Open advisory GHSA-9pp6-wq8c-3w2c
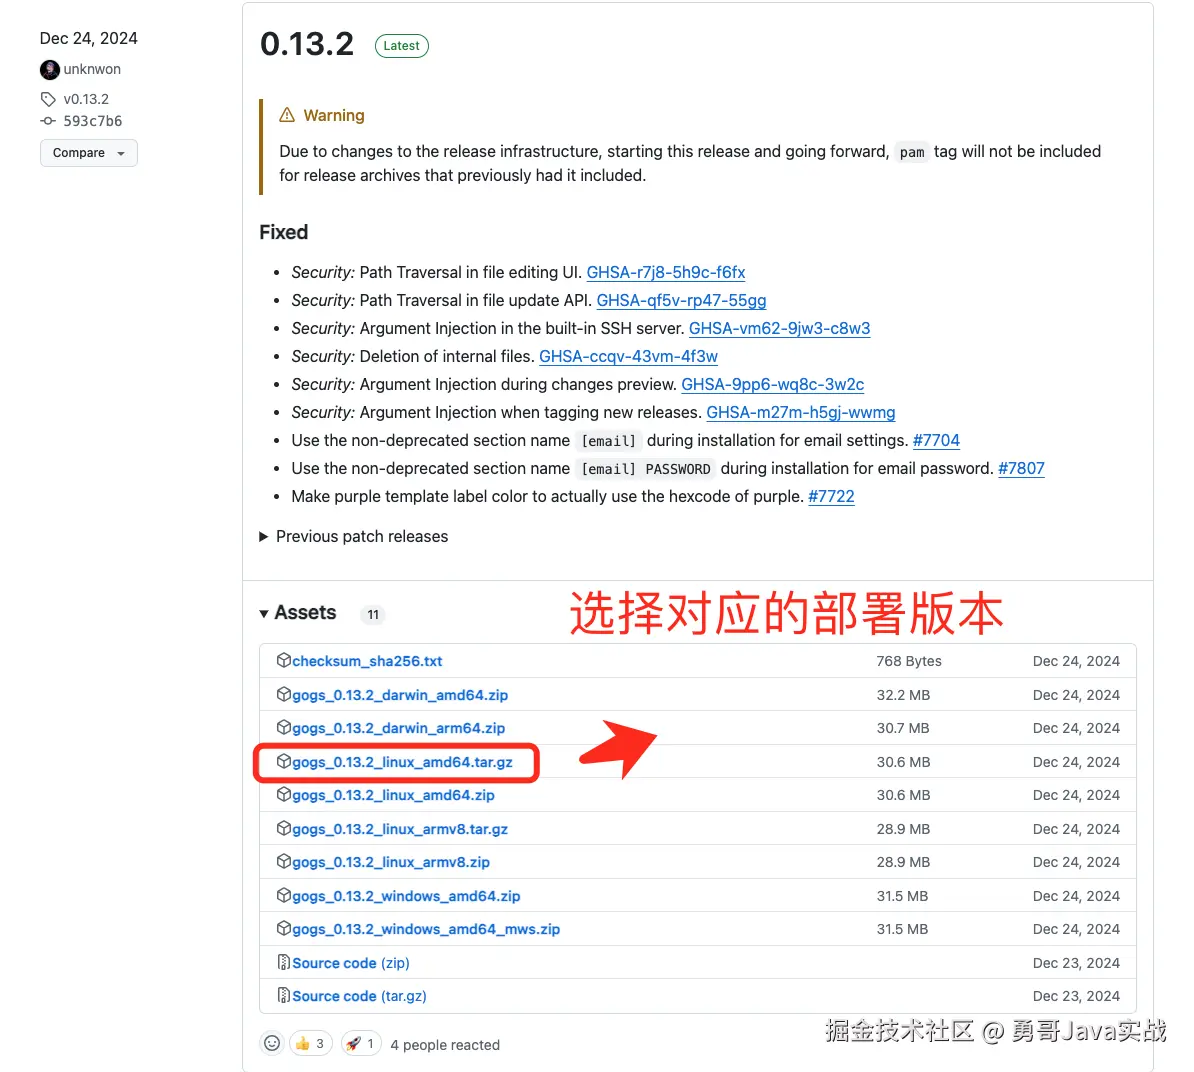 [x=772, y=384]
